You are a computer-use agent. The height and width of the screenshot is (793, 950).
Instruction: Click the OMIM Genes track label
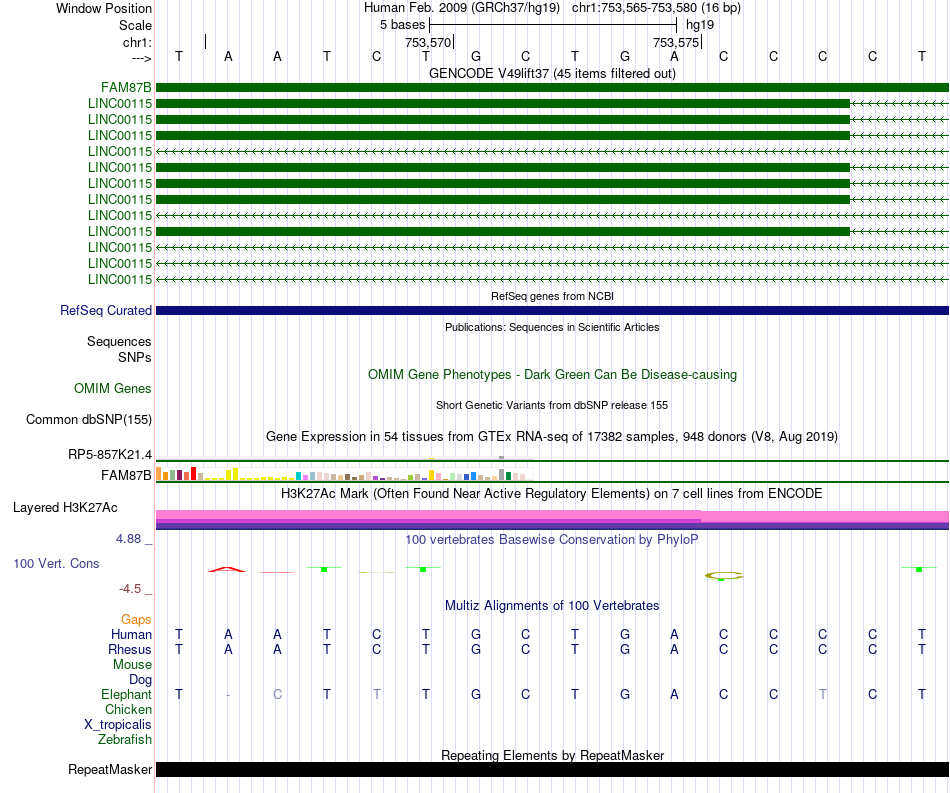[x=112, y=388]
